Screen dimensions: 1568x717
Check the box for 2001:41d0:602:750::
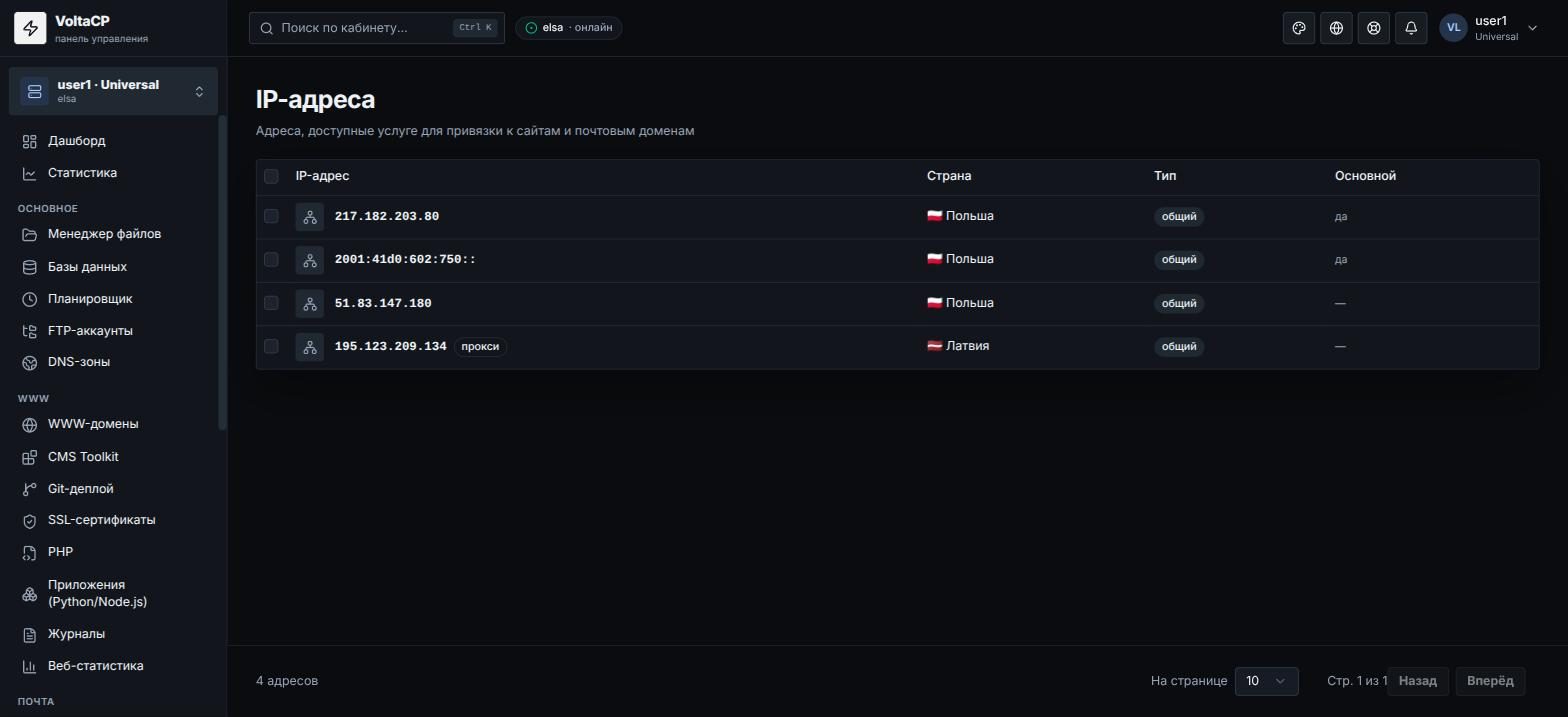[x=271, y=259]
